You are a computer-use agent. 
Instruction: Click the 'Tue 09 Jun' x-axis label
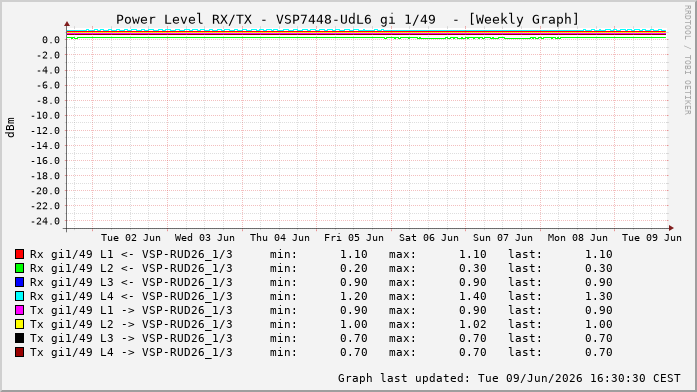(x=652, y=238)
